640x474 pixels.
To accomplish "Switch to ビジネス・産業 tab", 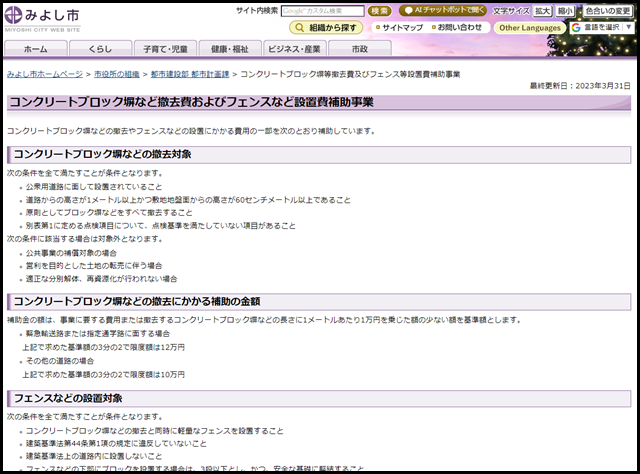I will 292,49.
